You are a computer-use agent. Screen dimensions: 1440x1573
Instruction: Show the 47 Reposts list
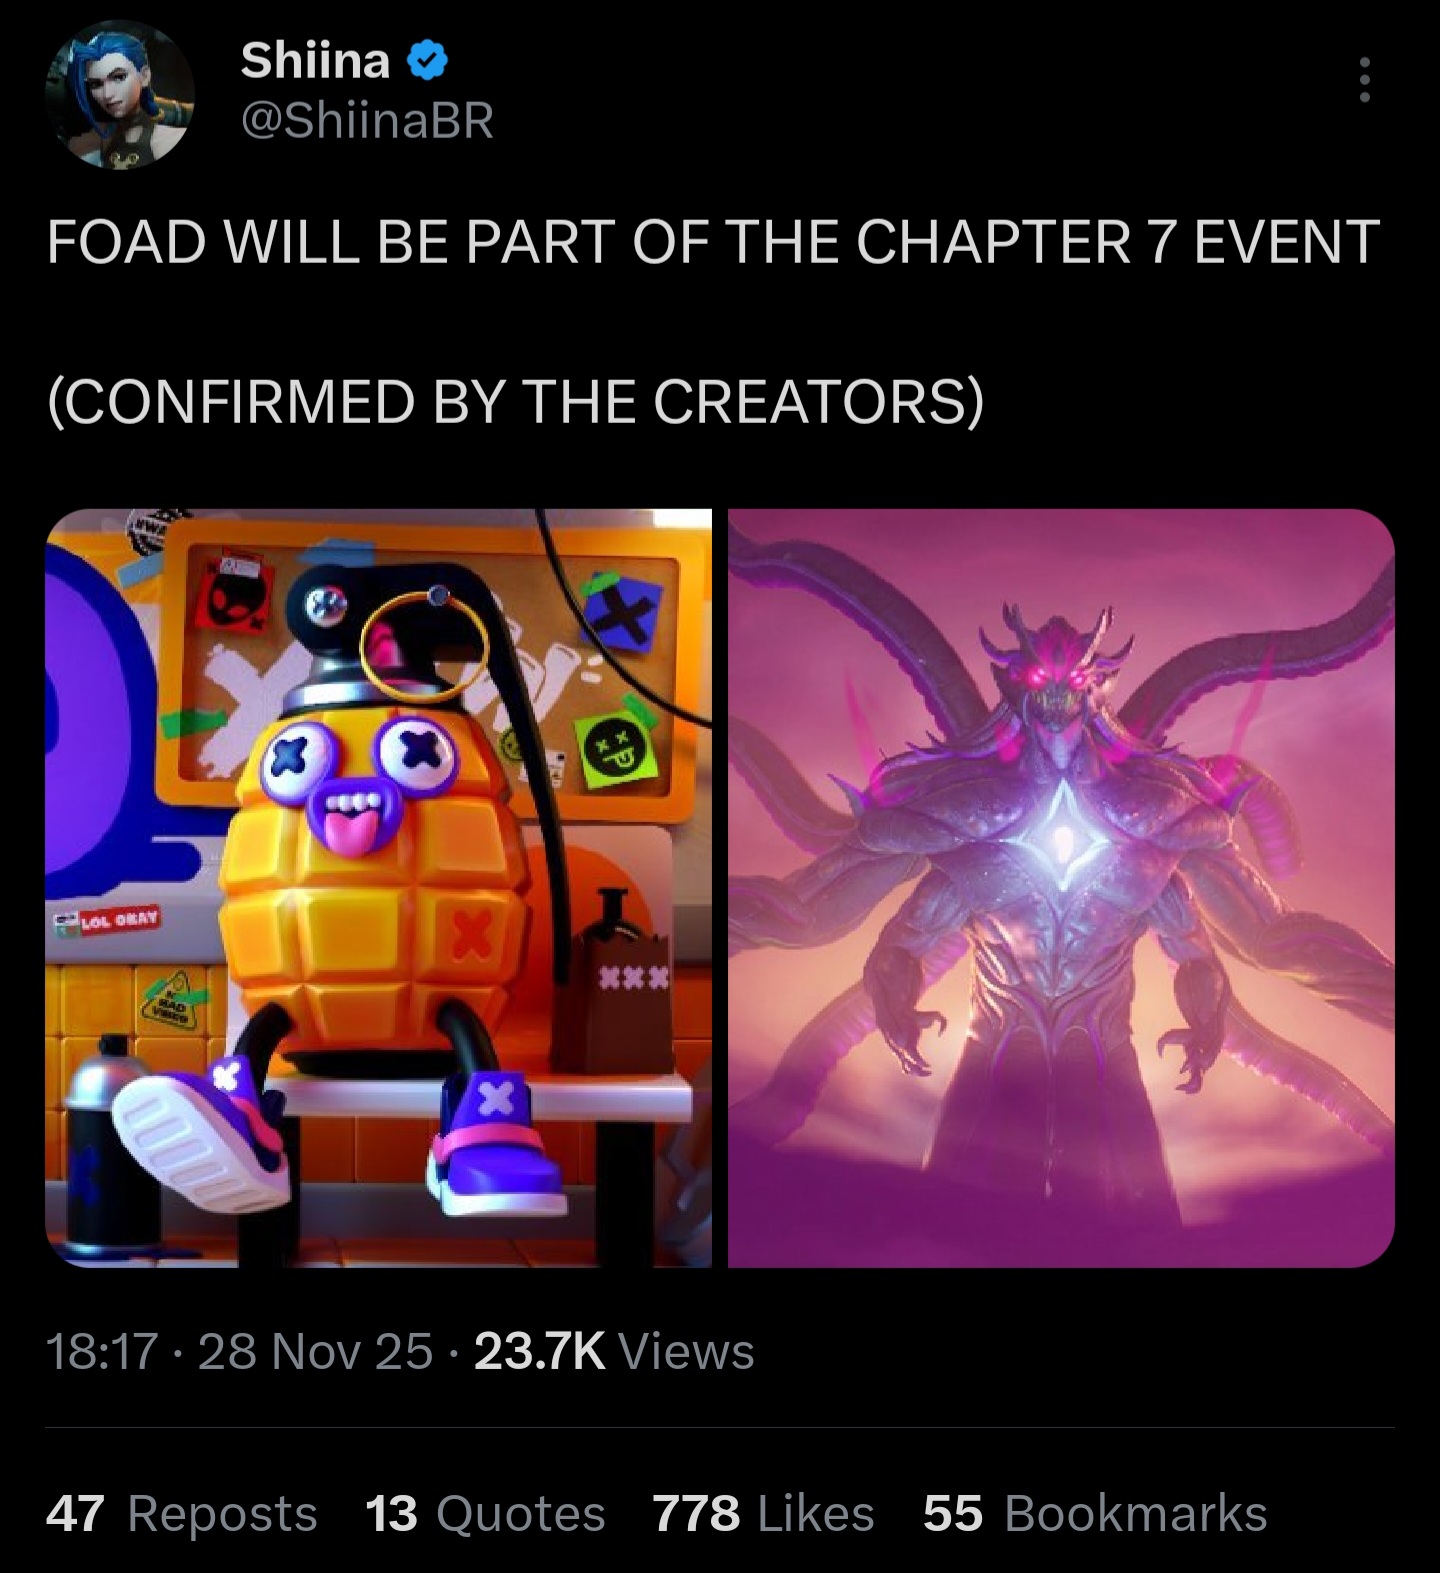[182, 1513]
